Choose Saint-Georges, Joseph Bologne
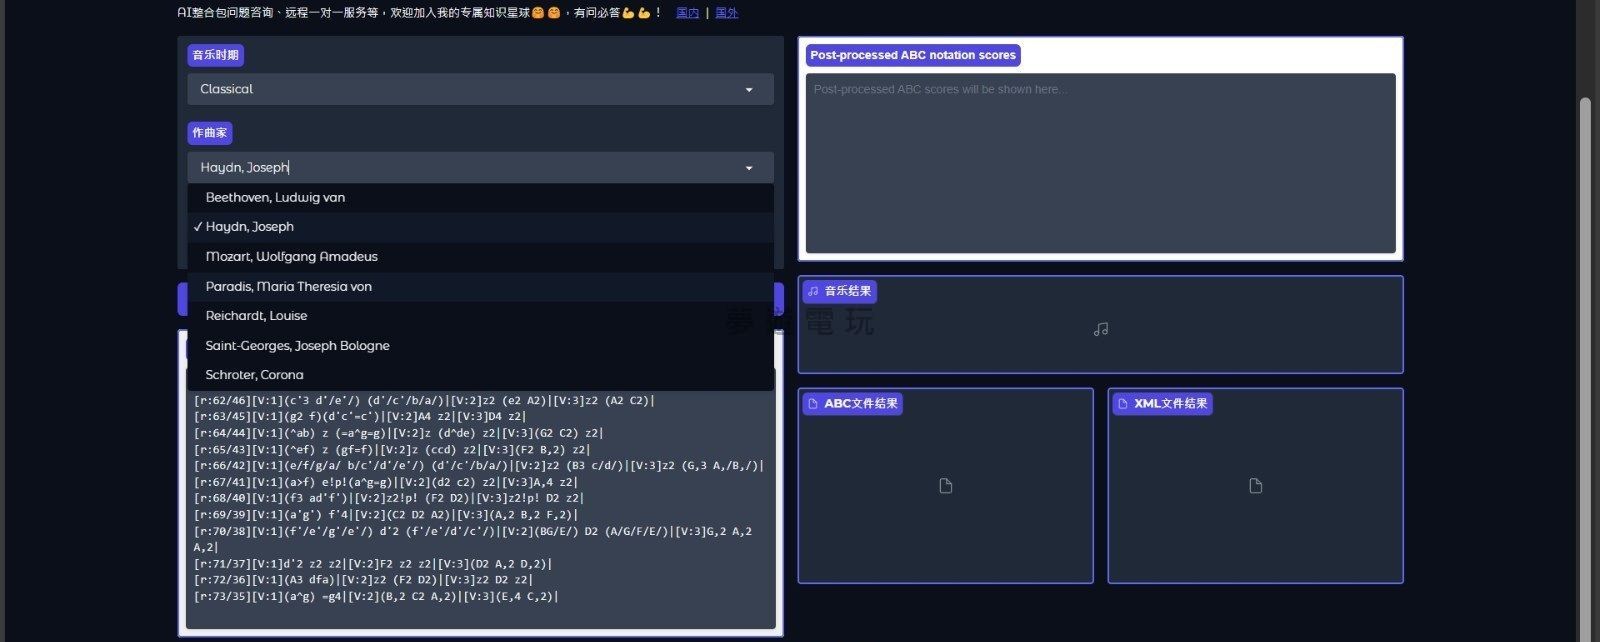Viewport: 1600px width, 642px height. 297,346
